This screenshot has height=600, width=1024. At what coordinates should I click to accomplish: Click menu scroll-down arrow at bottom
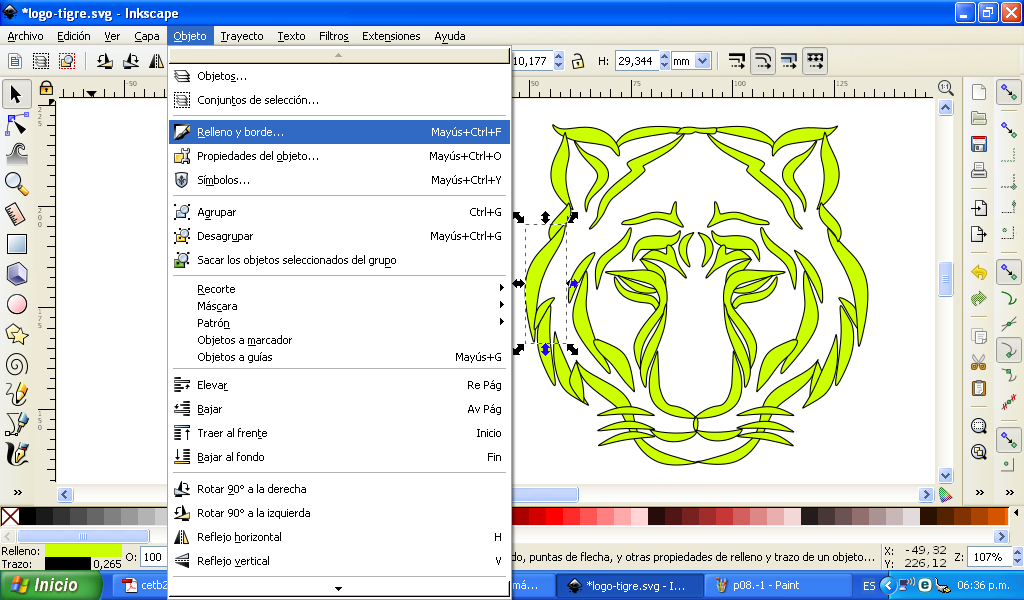[338, 588]
